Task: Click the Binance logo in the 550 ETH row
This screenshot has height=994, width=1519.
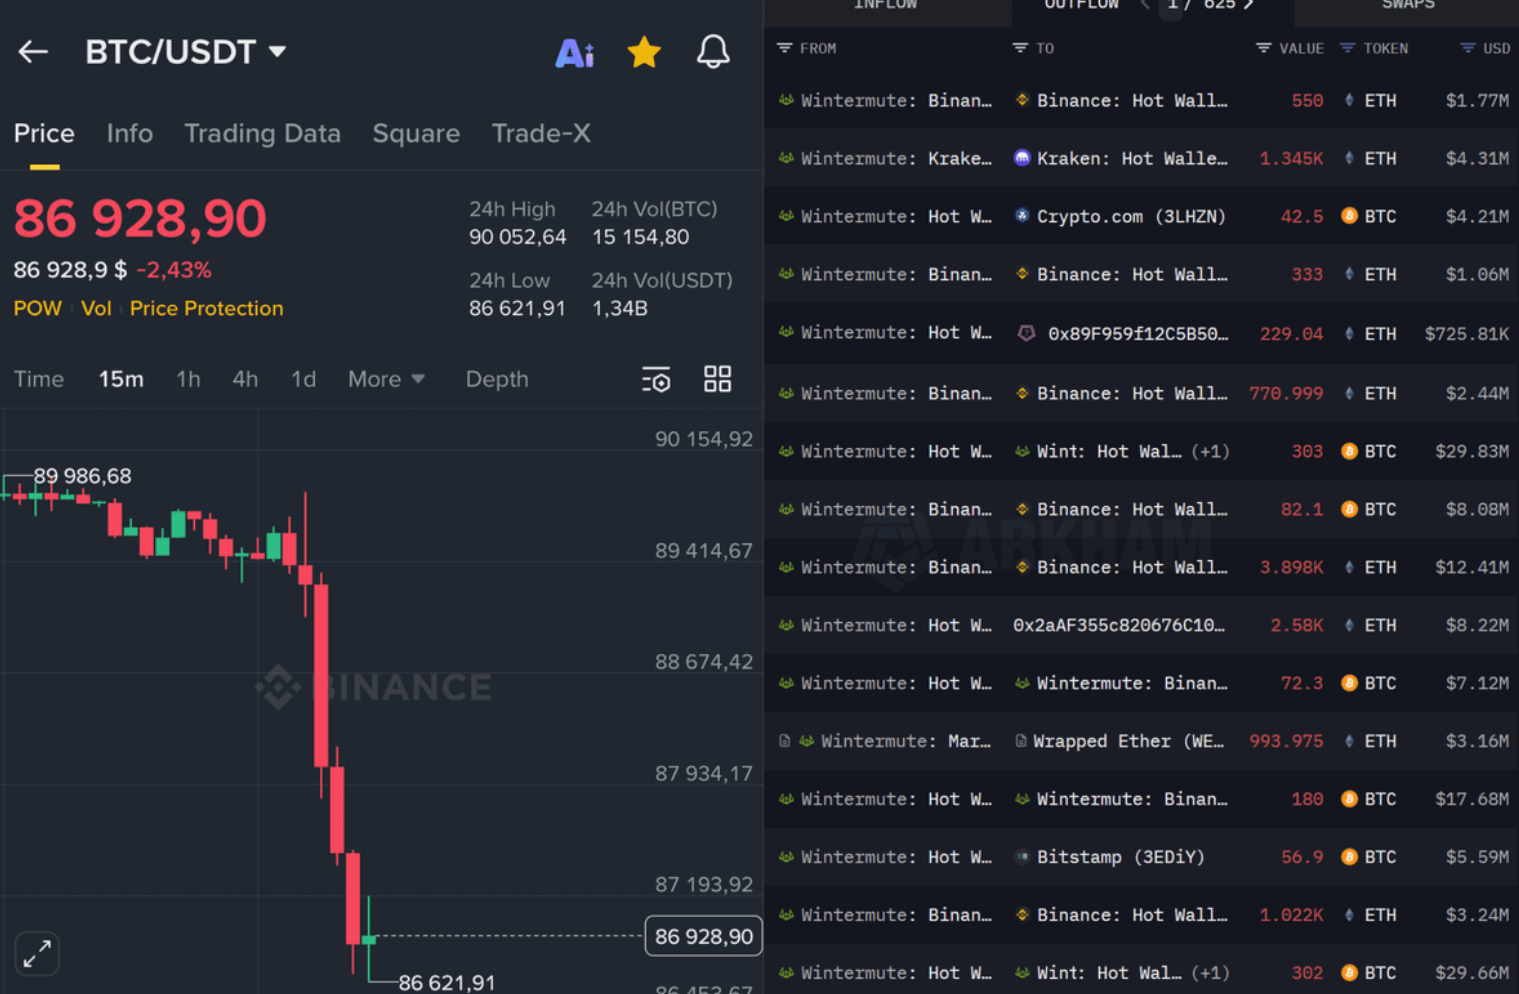Action: coord(1022,100)
